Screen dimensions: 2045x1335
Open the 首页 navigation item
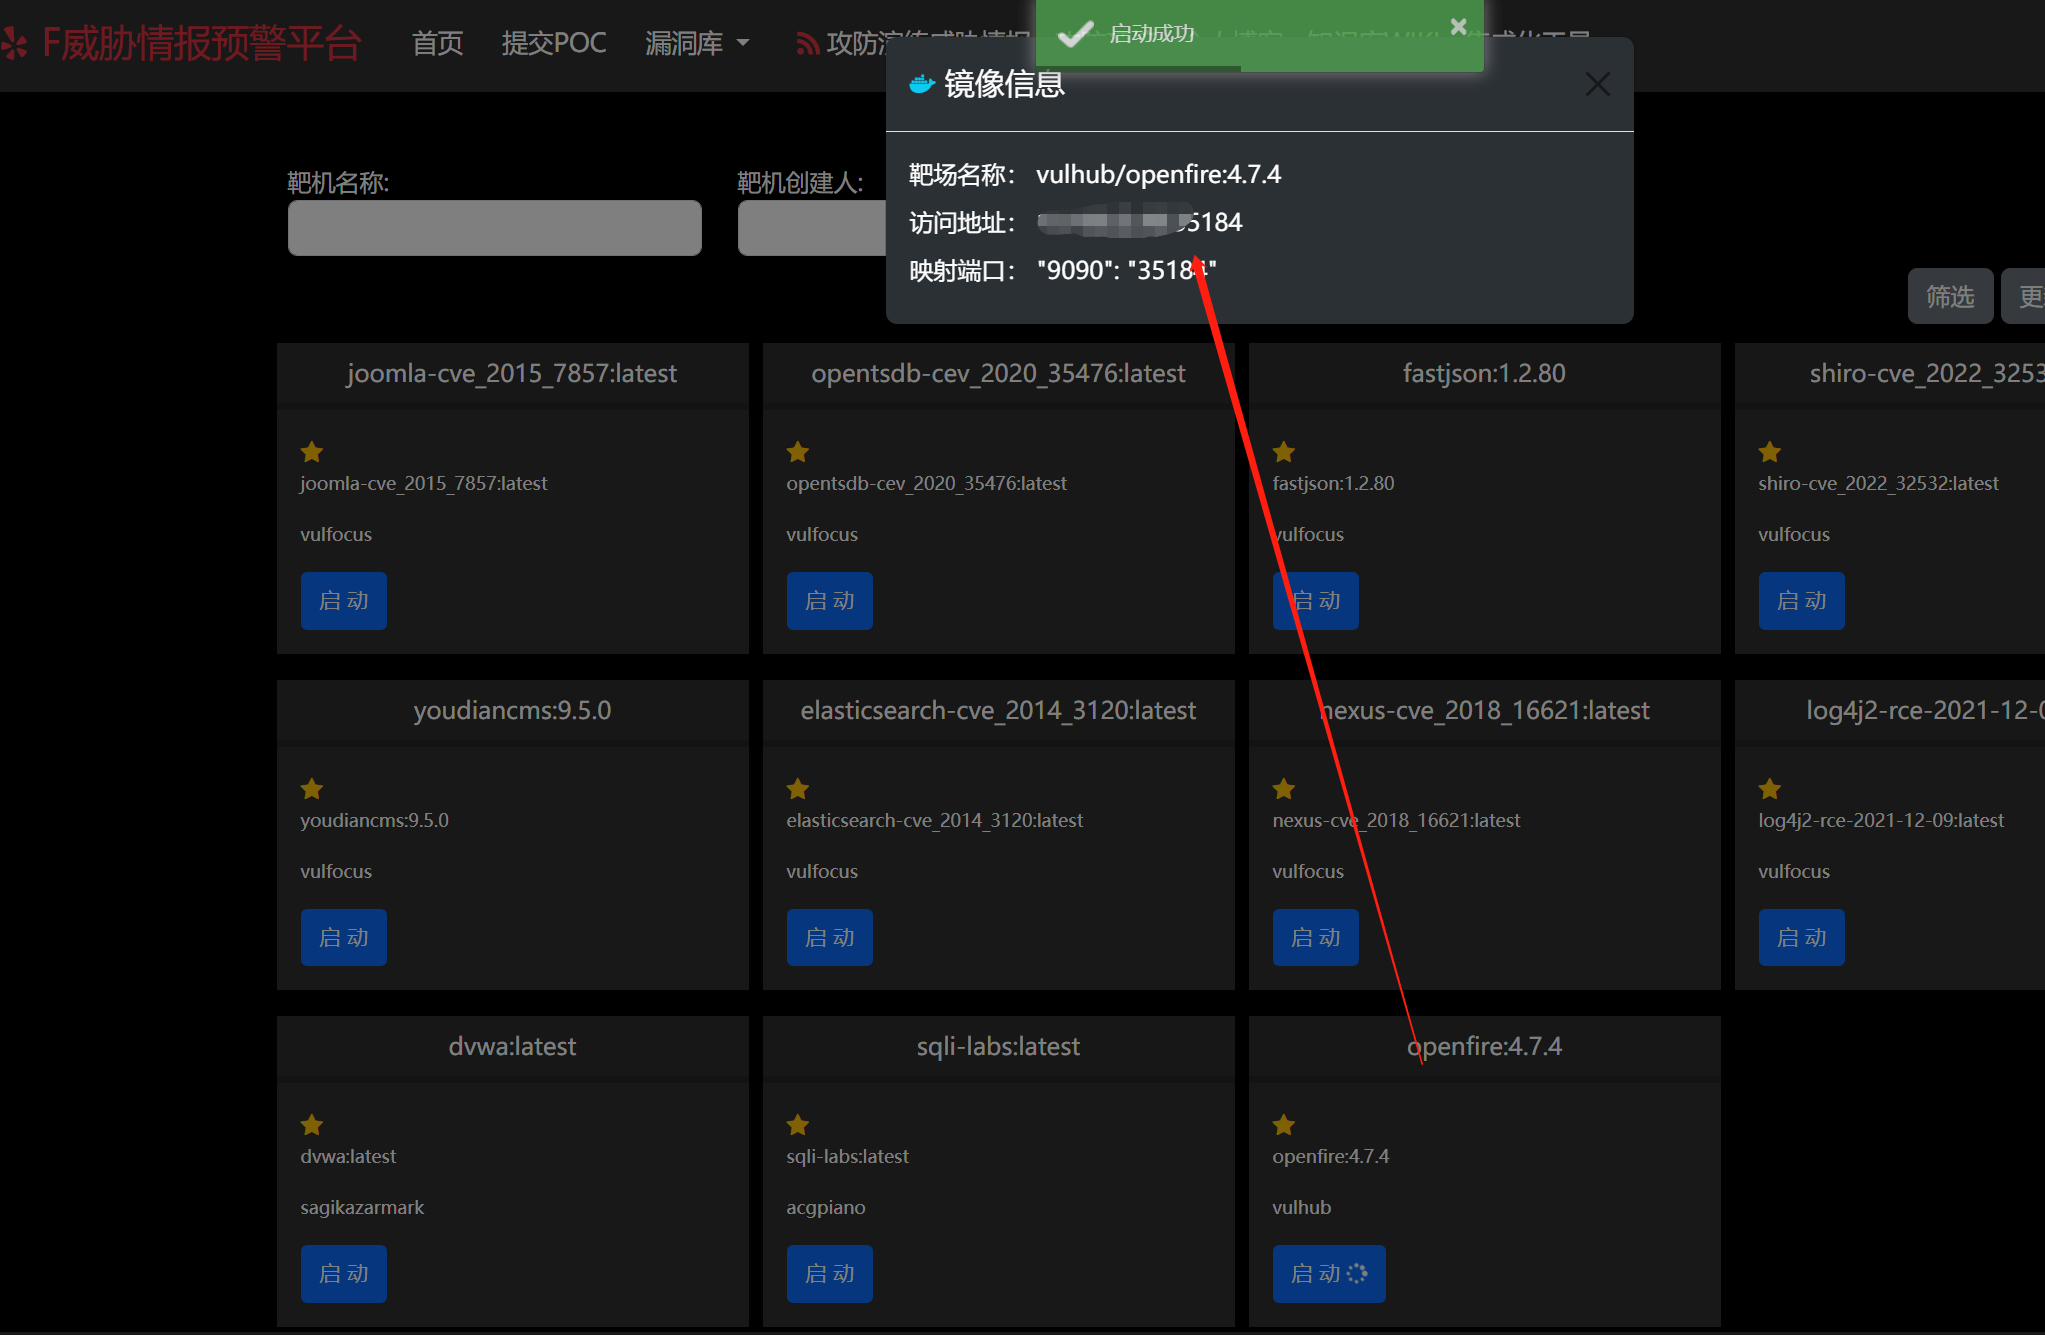(437, 43)
